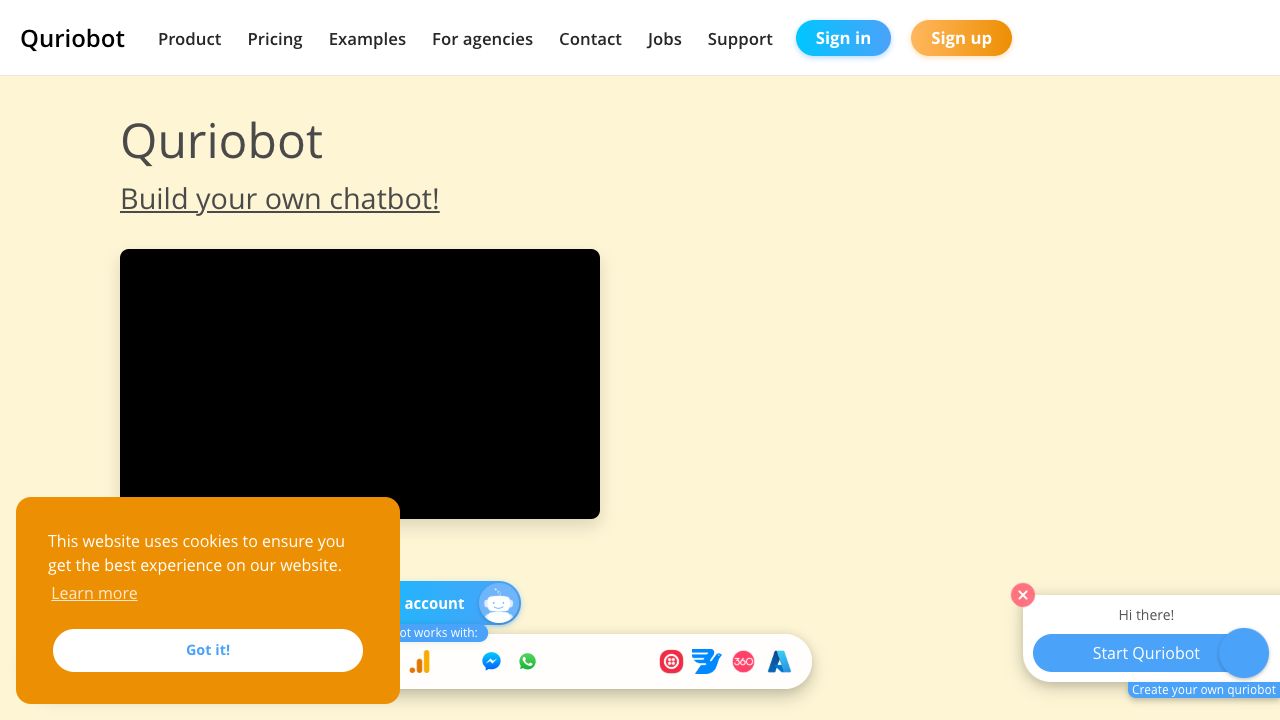Click the Google Analytics bar chart icon
Viewport: 1280px width, 720px height.
click(420, 662)
